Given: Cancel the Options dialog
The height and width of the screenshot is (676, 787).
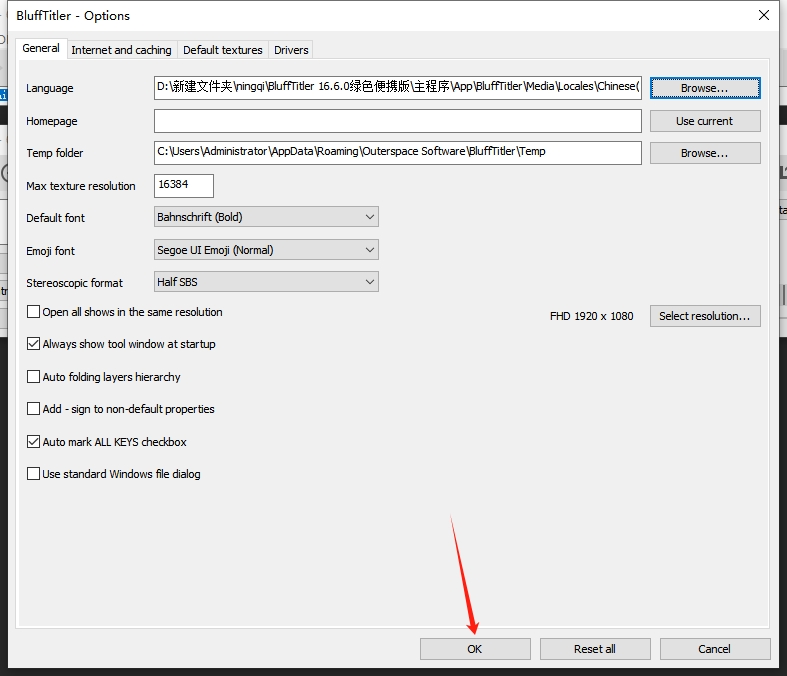Looking at the screenshot, I should coord(715,649).
